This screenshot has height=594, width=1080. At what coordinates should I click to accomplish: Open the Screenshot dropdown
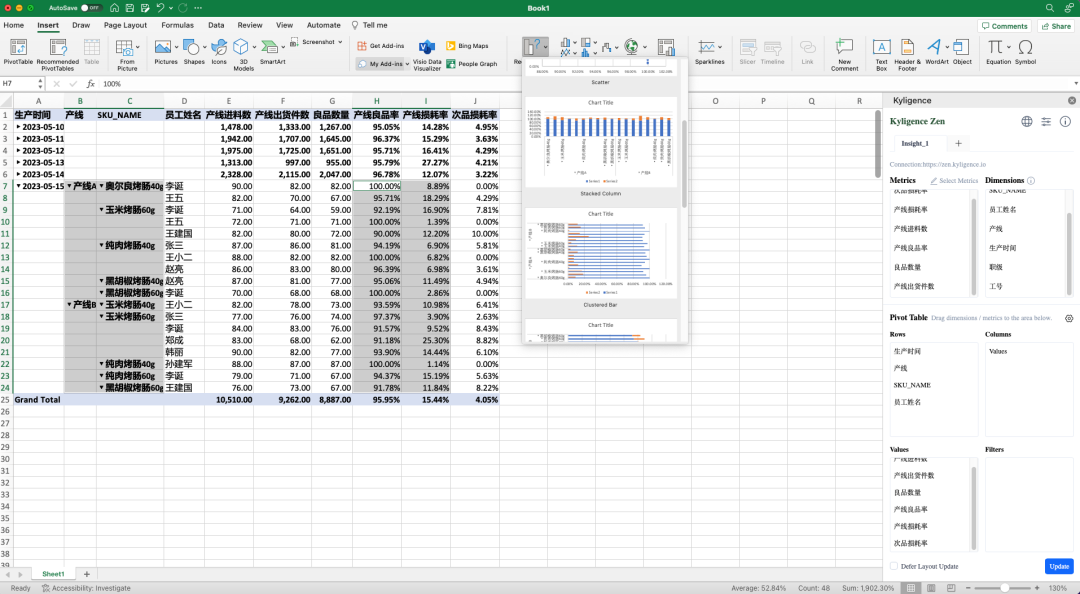click(x=340, y=42)
